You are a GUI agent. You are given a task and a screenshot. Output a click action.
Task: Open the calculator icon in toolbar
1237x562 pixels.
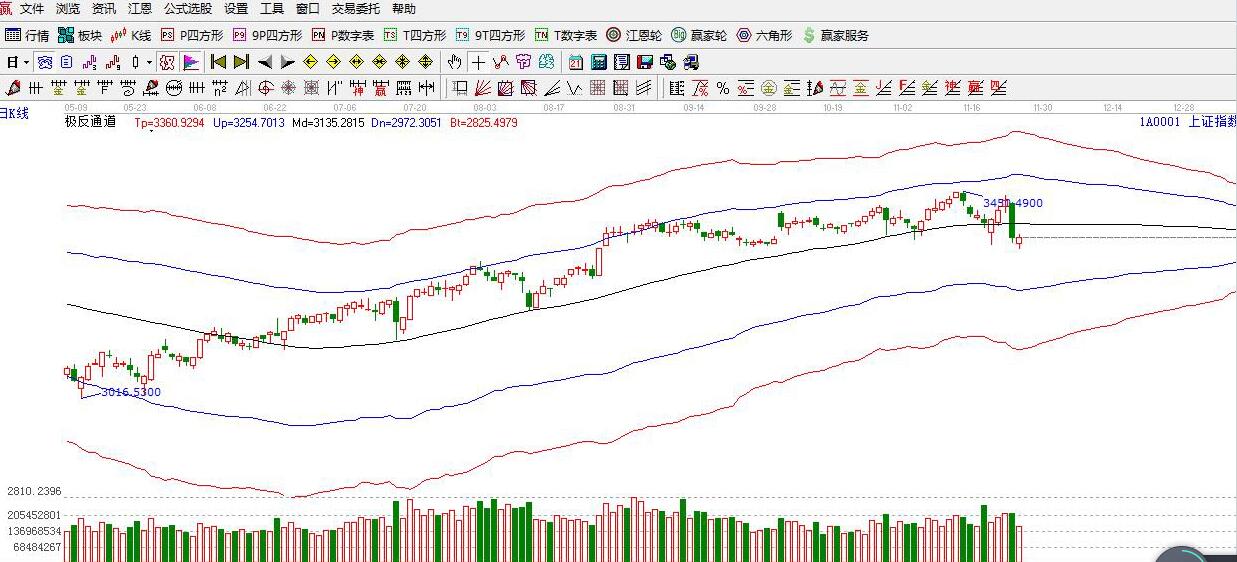tap(599, 62)
